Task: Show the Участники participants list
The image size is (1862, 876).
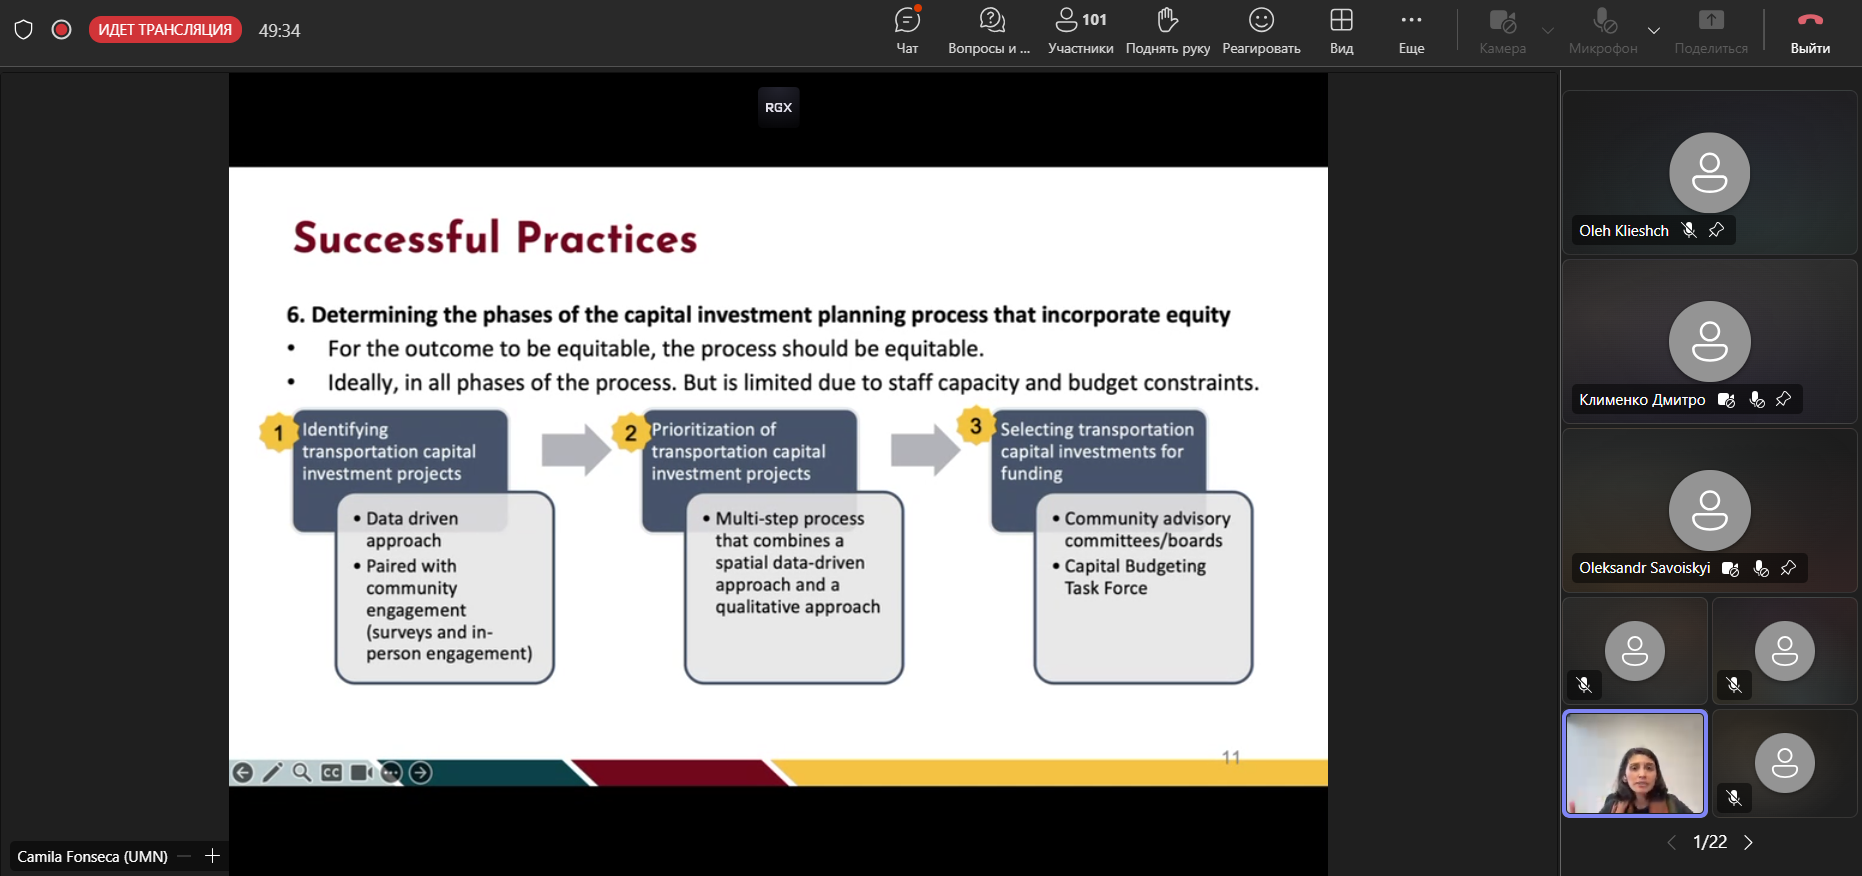Action: click(x=1080, y=31)
